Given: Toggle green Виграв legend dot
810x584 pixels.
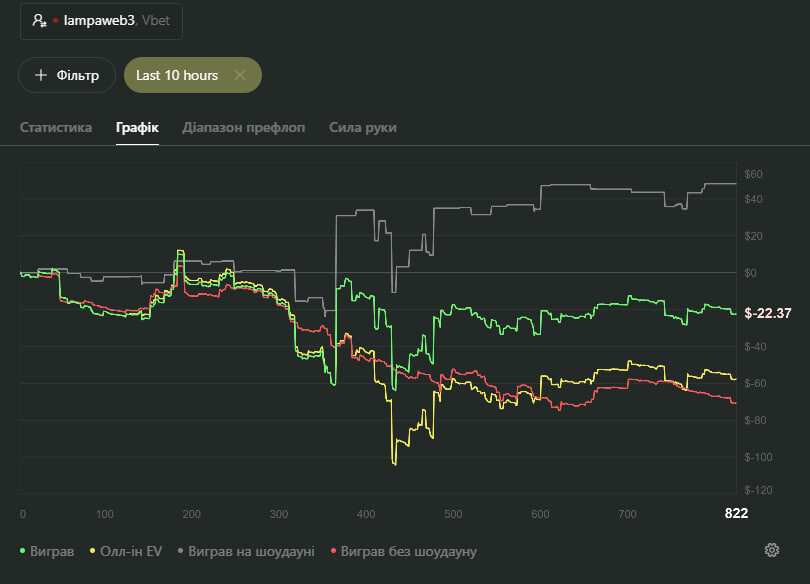Looking at the screenshot, I should [x=24, y=551].
